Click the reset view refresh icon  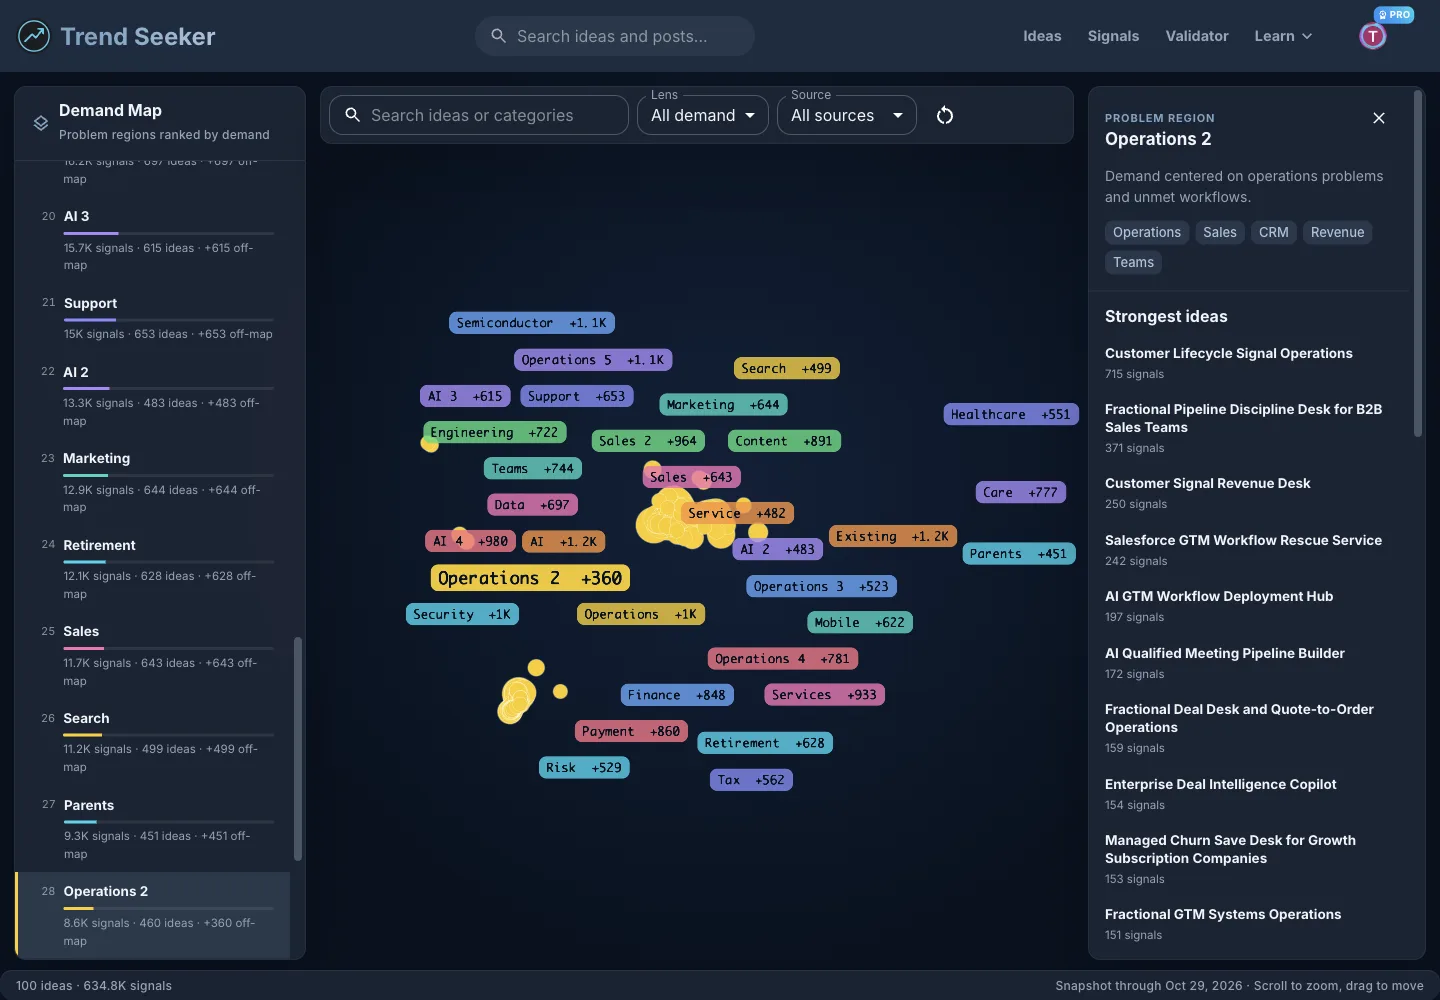pos(945,115)
